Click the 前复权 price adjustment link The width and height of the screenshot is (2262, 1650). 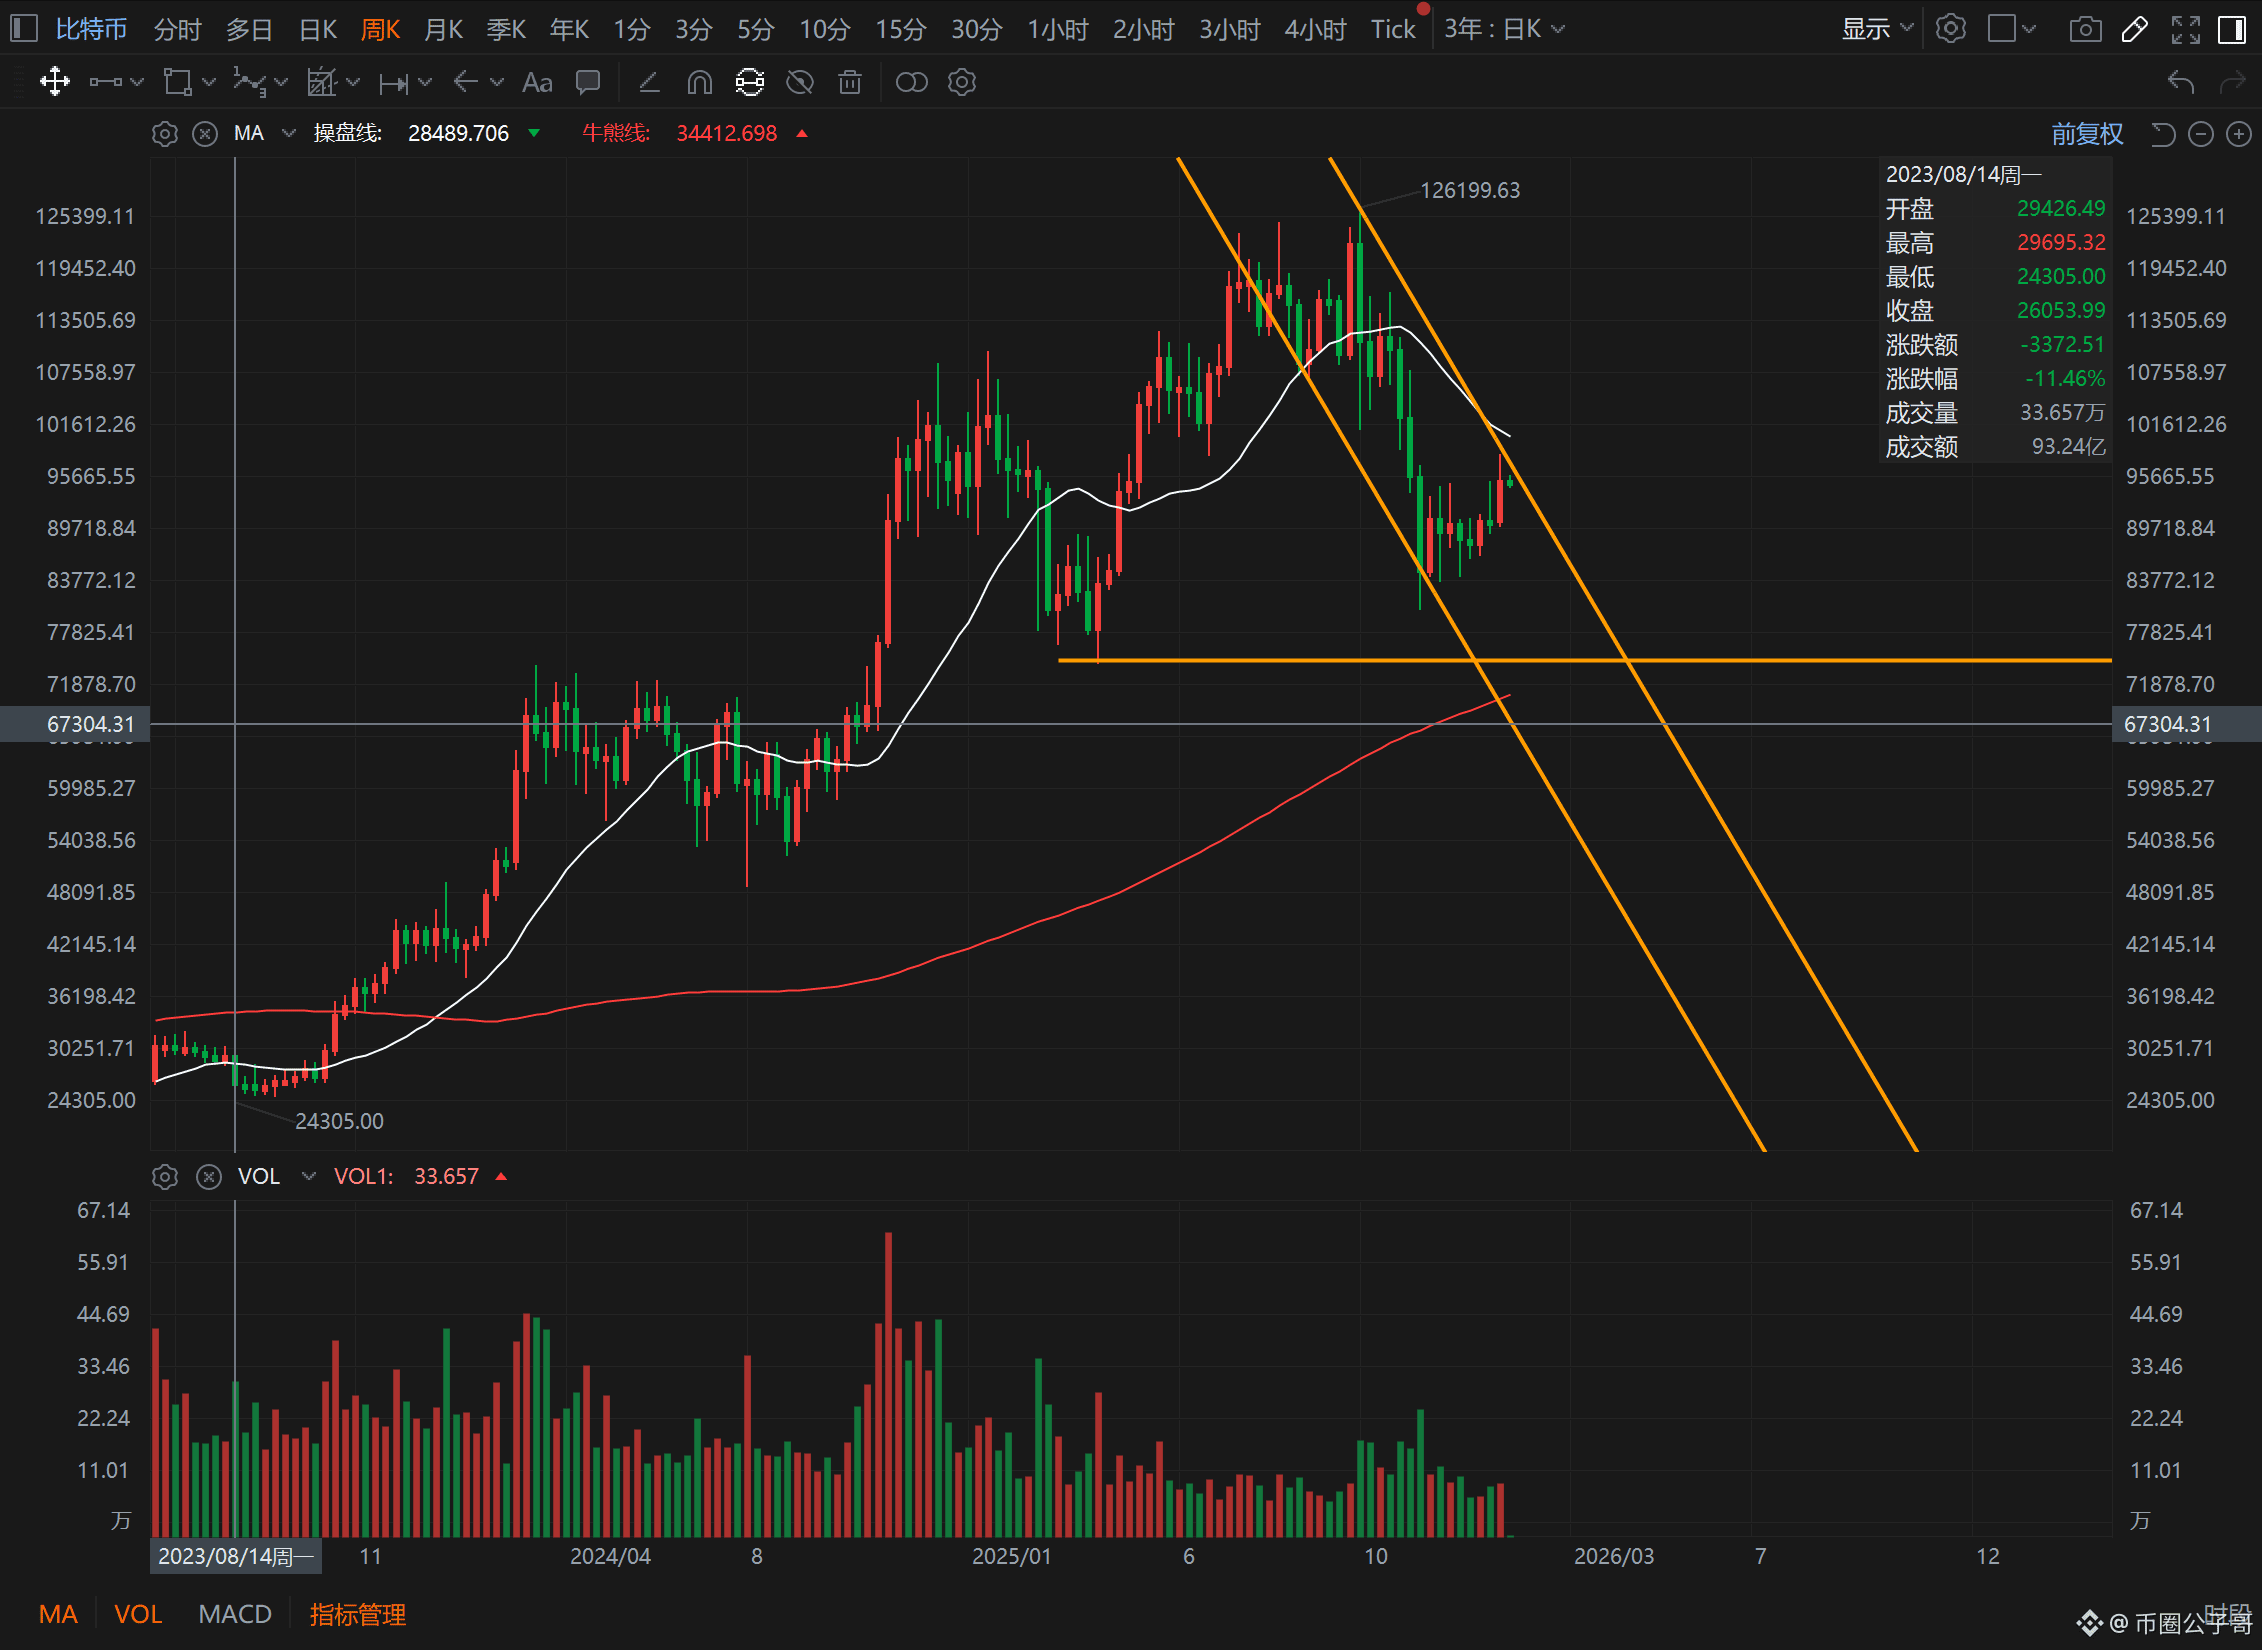pos(2086,133)
